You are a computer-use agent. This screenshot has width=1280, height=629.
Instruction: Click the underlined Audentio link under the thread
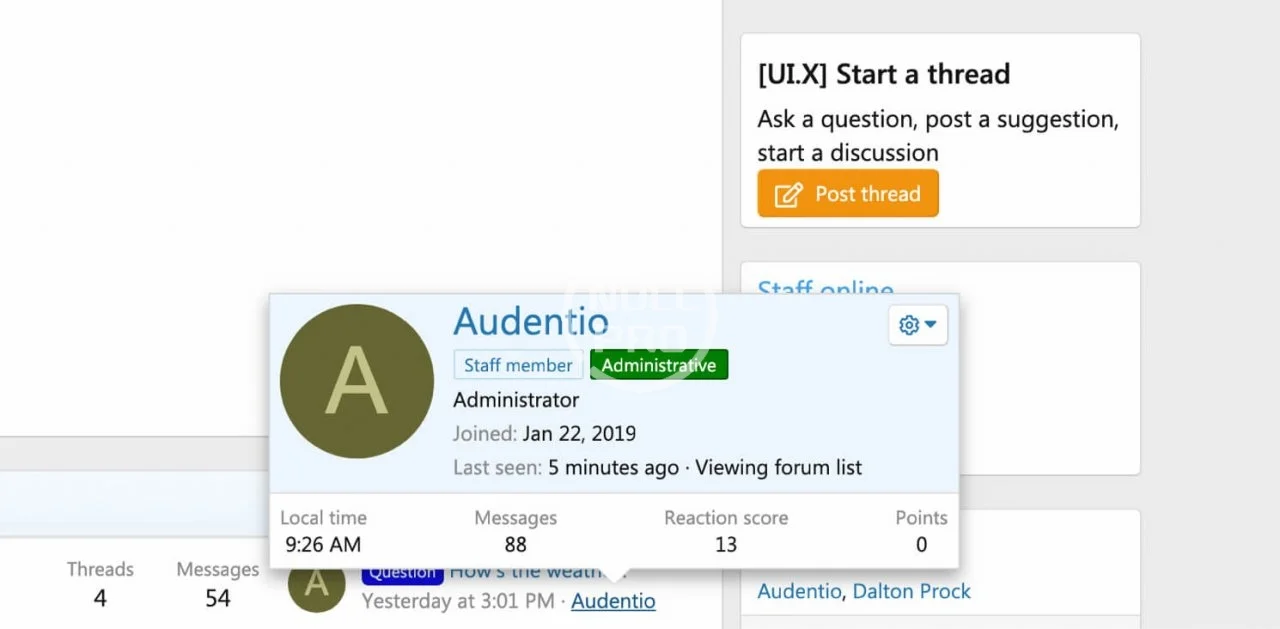[x=614, y=601]
